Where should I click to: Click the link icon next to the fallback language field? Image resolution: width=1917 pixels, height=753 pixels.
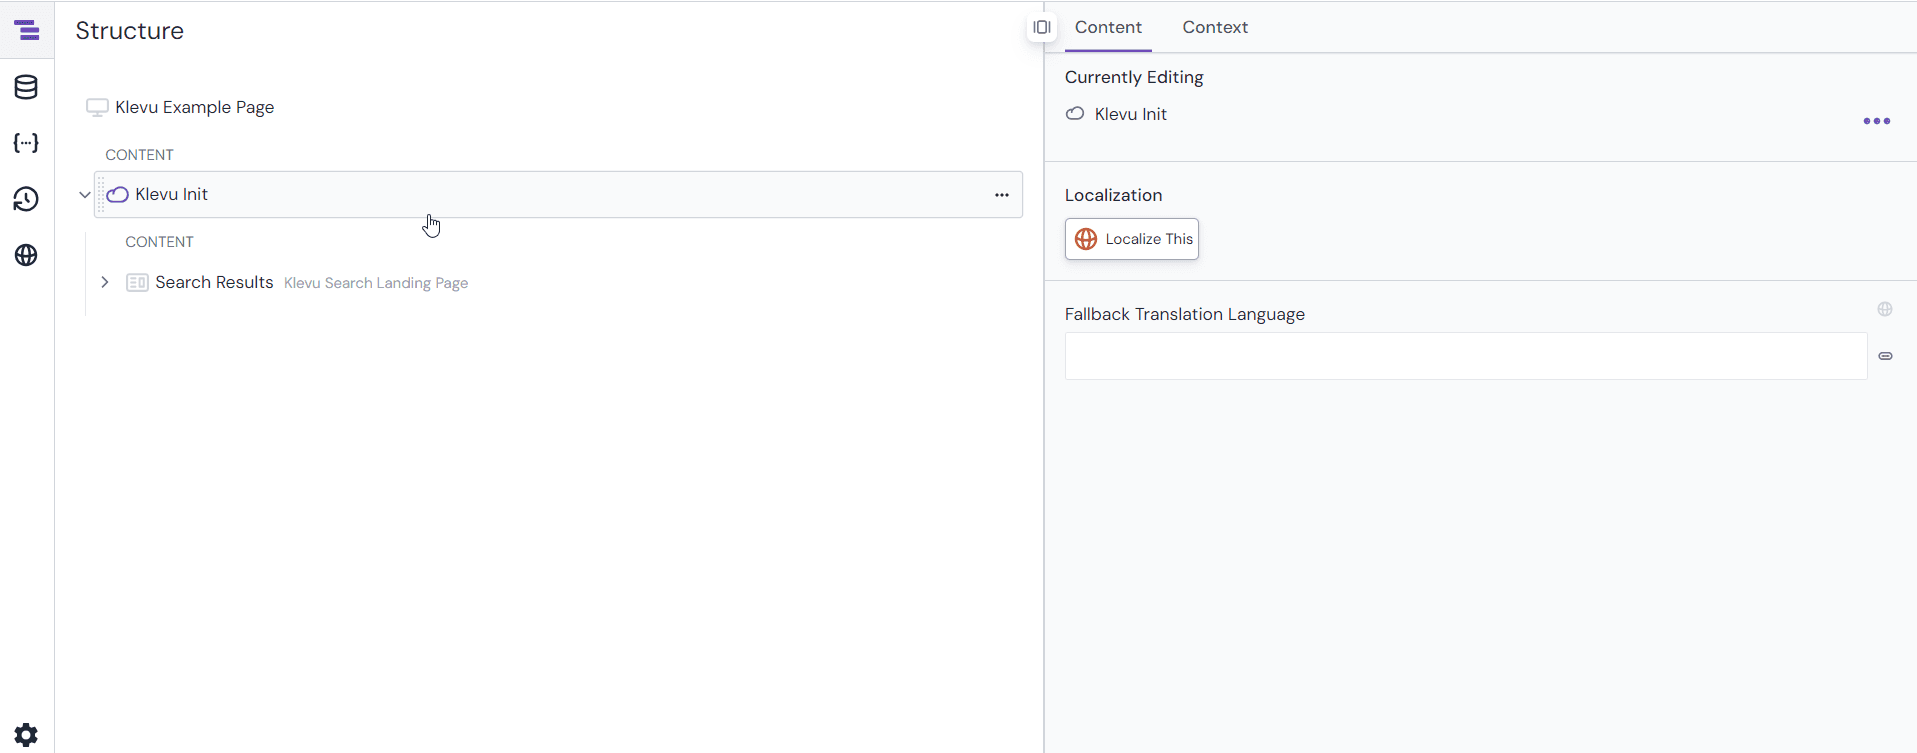[x=1885, y=356]
